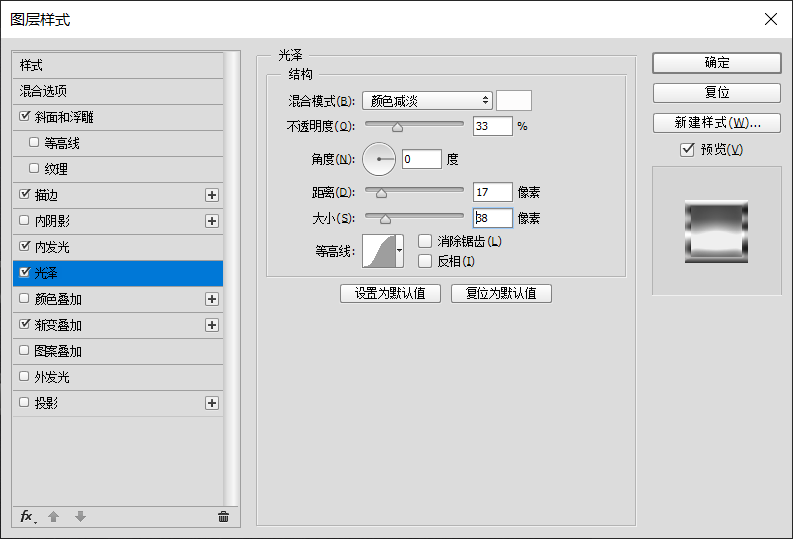The width and height of the screenshot is (793, 539).
Task: Click the angle input field showing 0
Action: (x=422, y=159)
